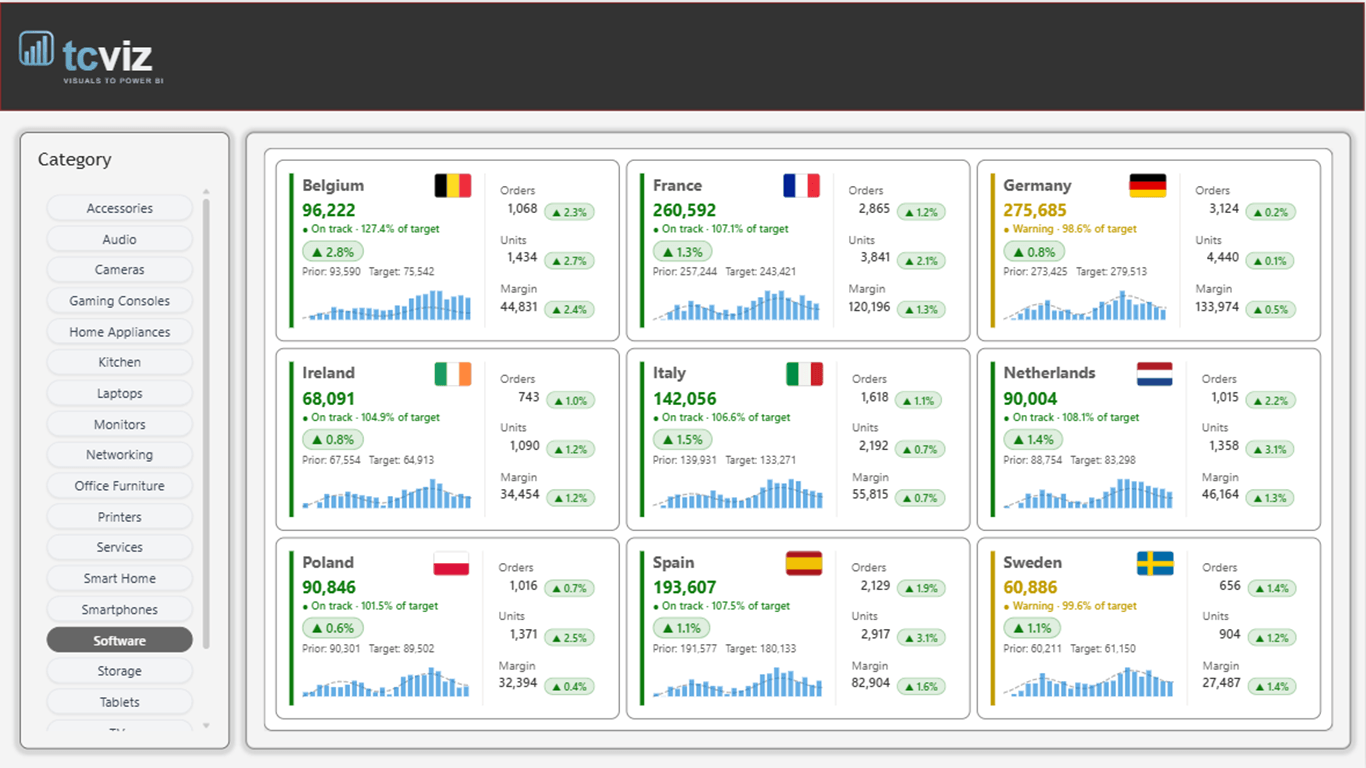This screenshot has height=768, width=1366.
Task: Select the Printers category
Action: 120,517
